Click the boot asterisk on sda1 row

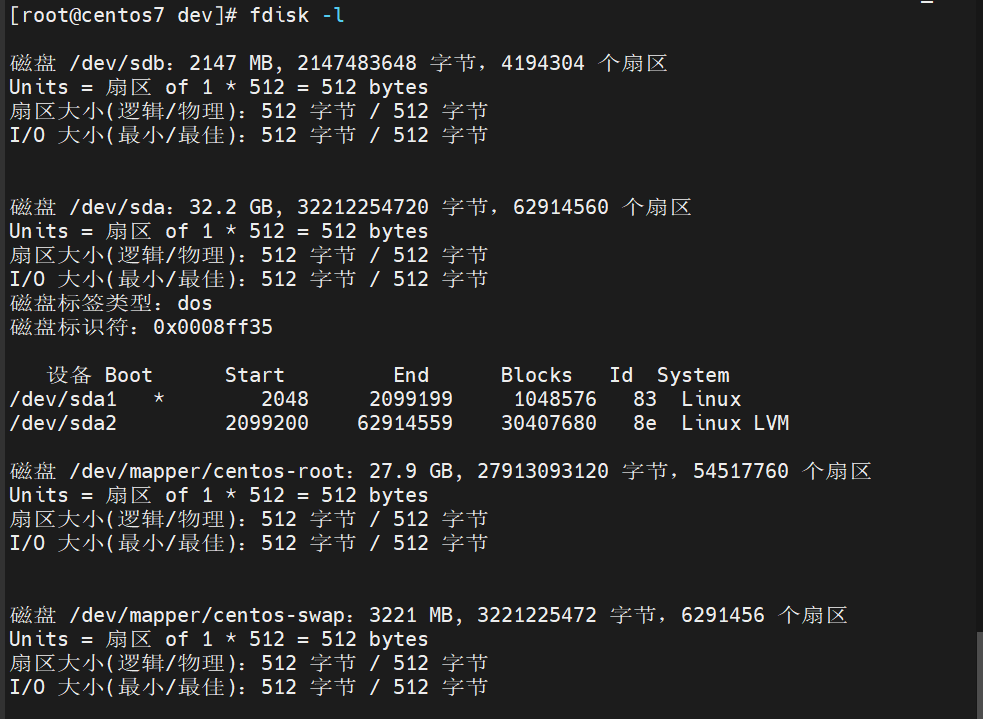tap(159, 399)
